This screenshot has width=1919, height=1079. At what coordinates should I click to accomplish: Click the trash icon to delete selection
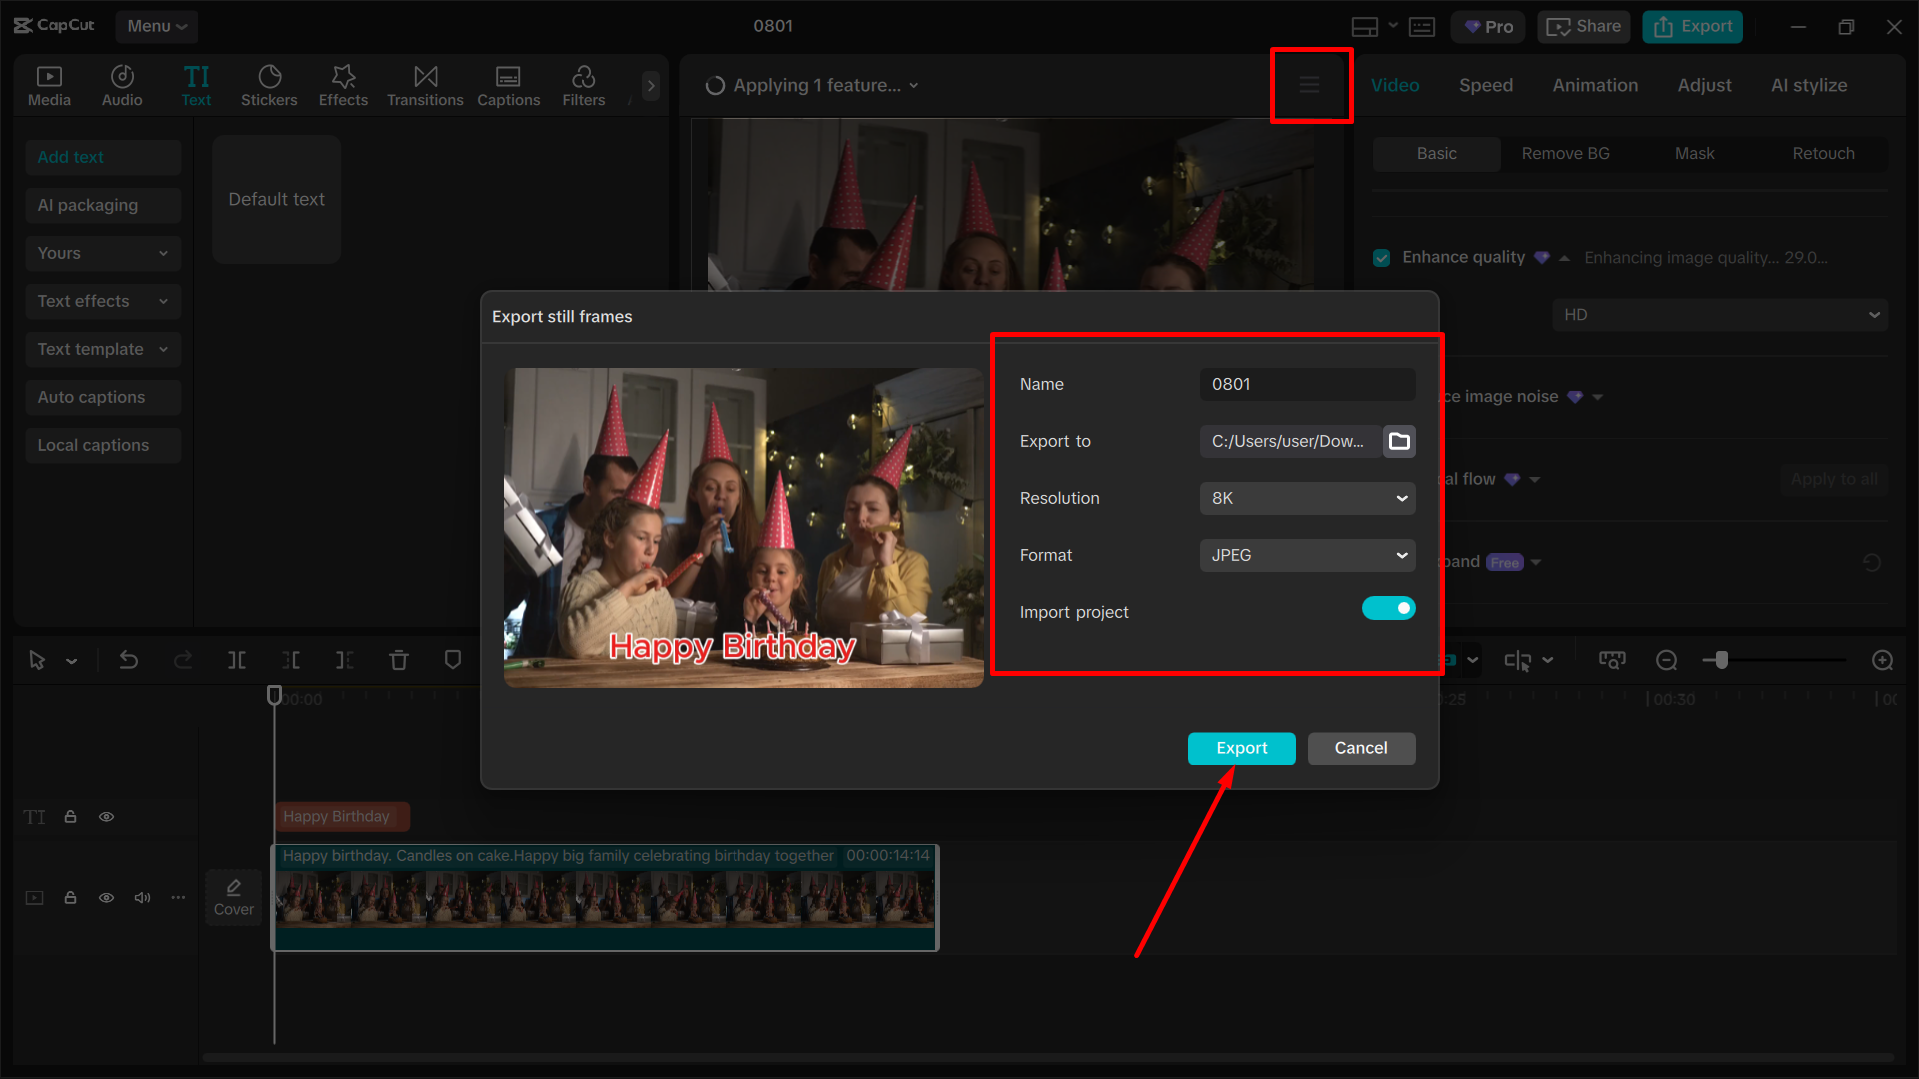click(399, 660)
